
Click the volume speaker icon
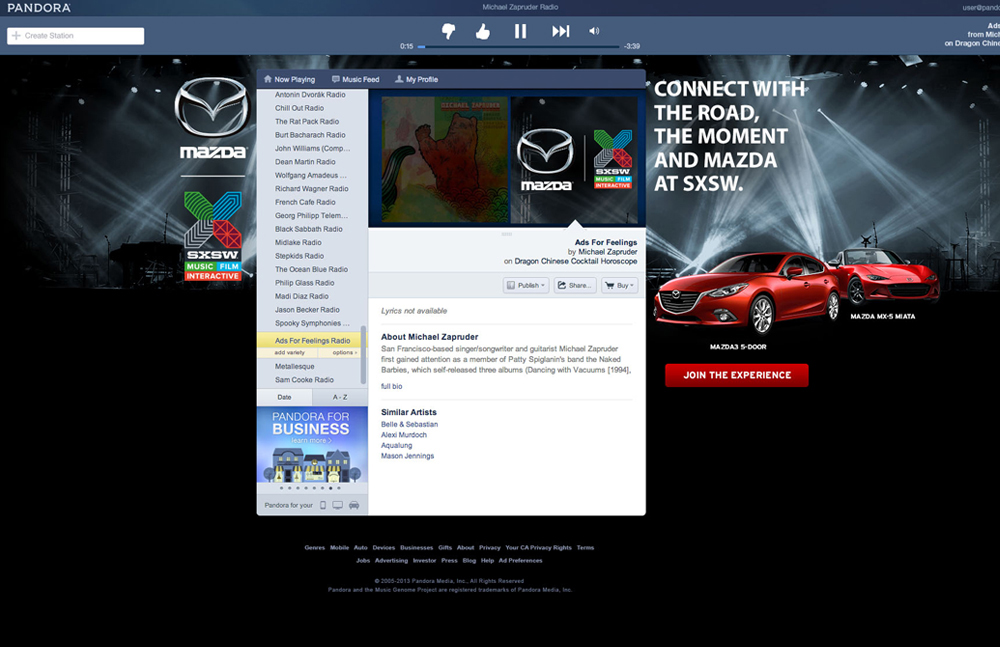[x=594, y=31]
